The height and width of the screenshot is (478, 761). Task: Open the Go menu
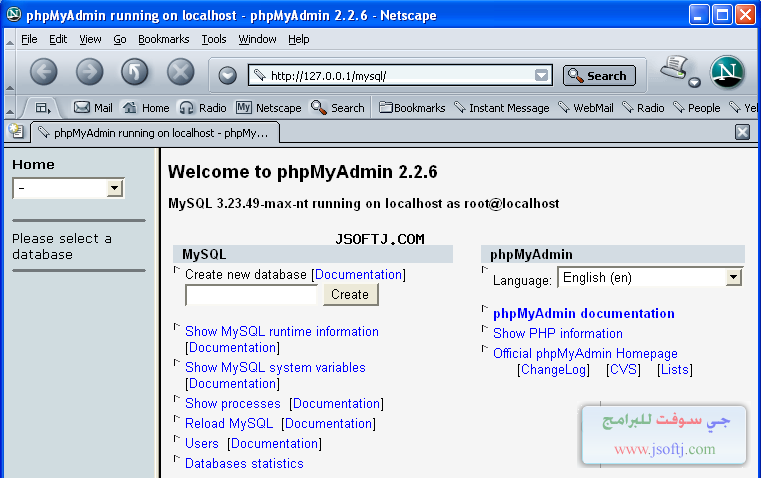120,39
